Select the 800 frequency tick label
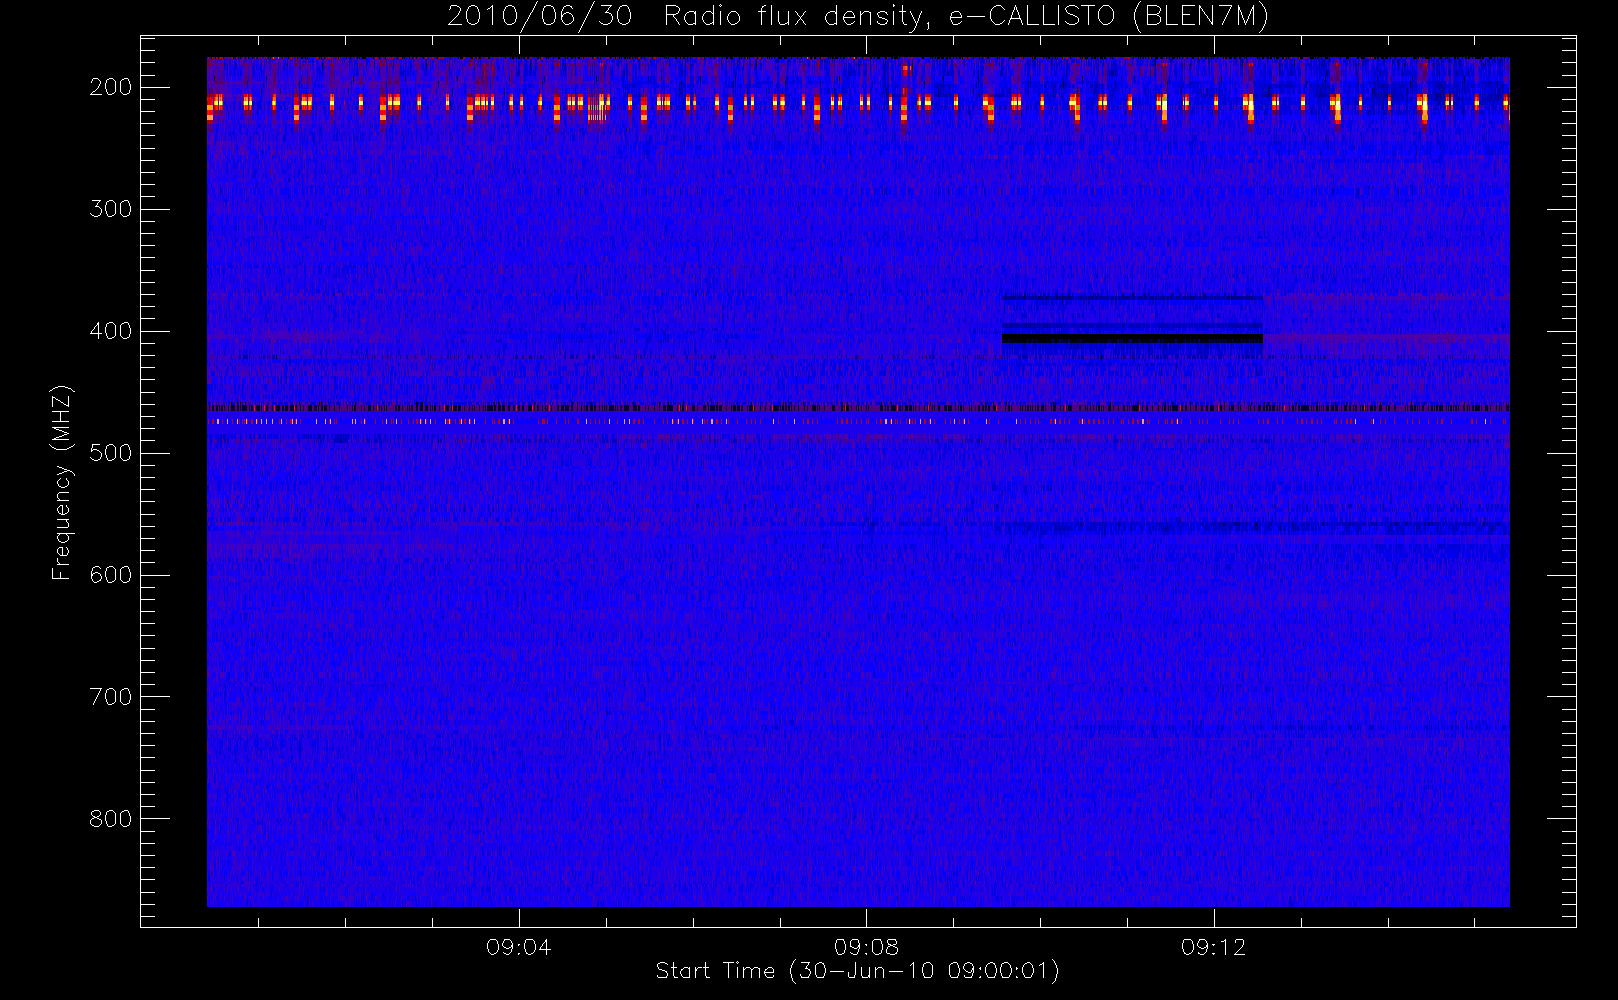Image resolution: width=1618 pixels, height=1000 pixels. point(111,819)
